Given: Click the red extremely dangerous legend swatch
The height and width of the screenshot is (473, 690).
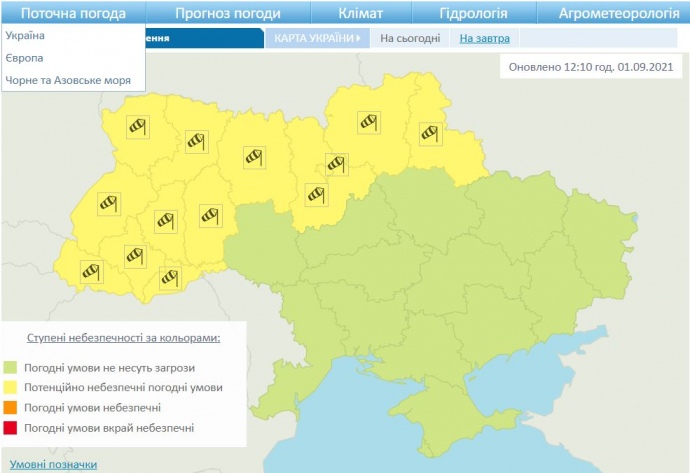Looking at the screenshot, I should coord(11,428).
